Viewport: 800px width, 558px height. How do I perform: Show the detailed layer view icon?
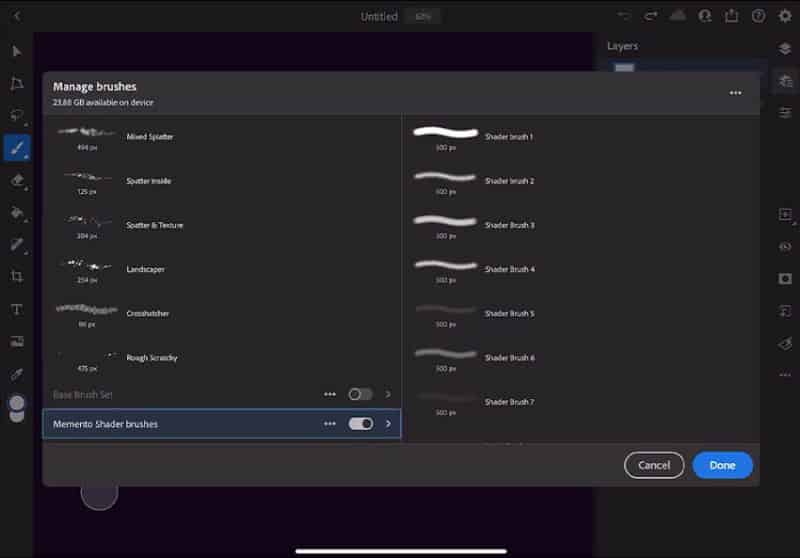coord(785,81)
